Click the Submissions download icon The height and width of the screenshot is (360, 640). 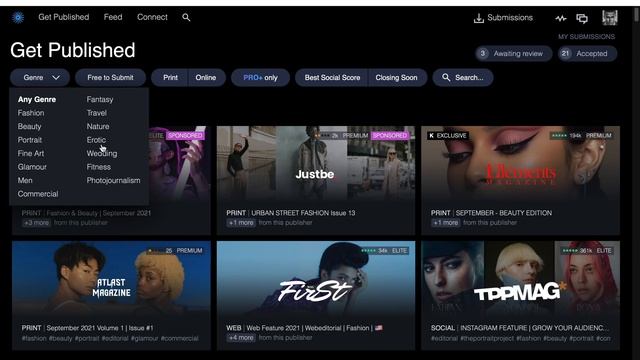(x=478, y=18)
